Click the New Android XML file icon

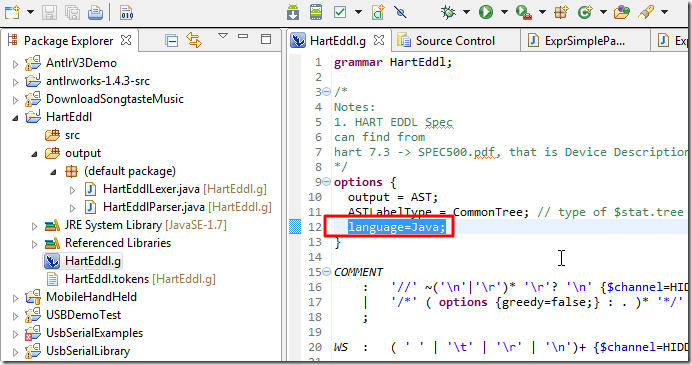[378, 12]
